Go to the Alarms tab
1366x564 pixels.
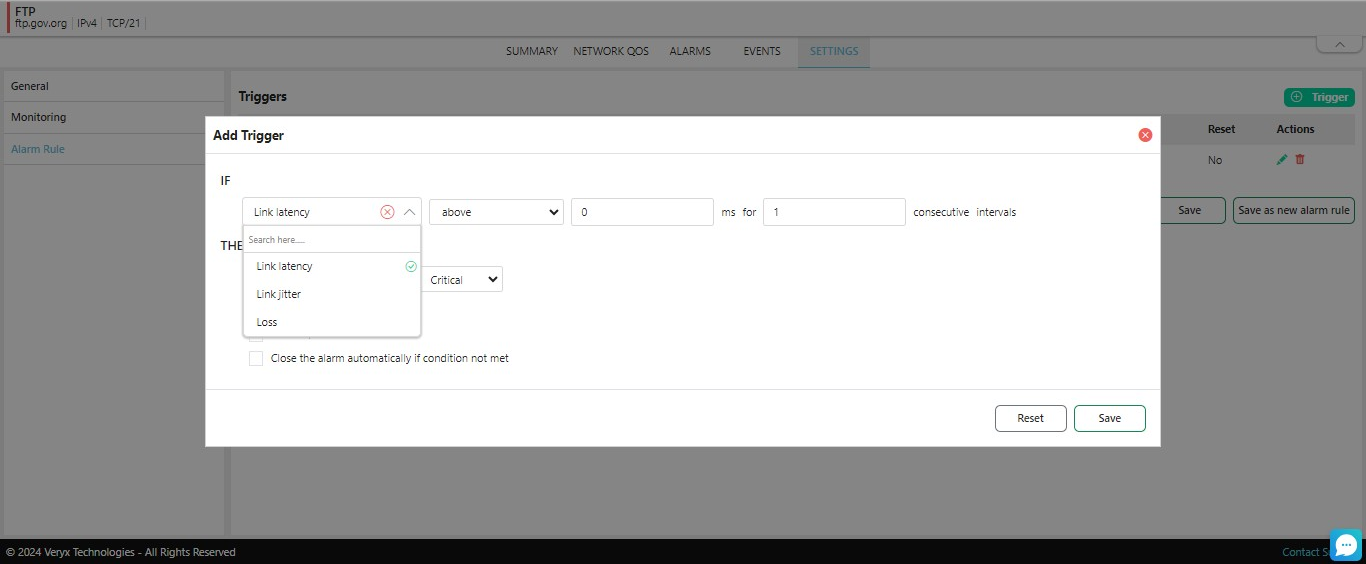690,51
